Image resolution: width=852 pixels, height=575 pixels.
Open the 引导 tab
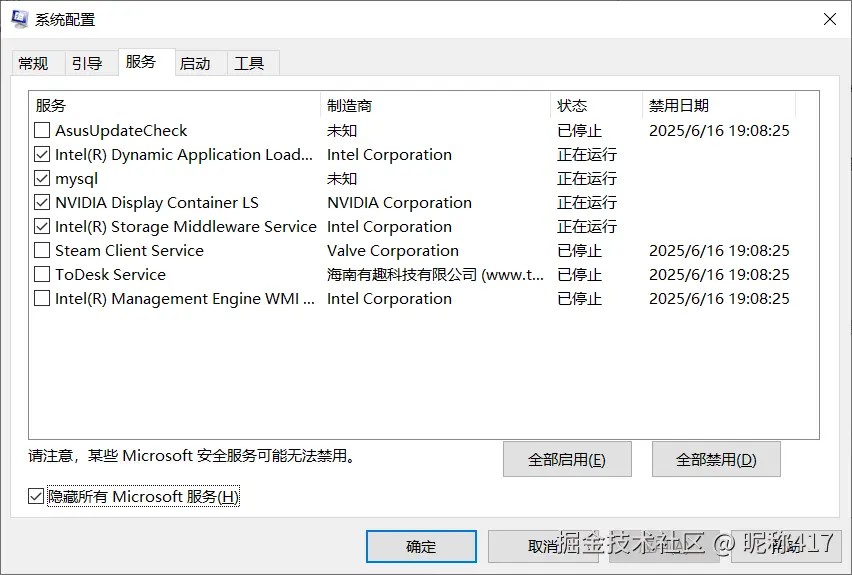pyautogui.click(x=87, y=63)
